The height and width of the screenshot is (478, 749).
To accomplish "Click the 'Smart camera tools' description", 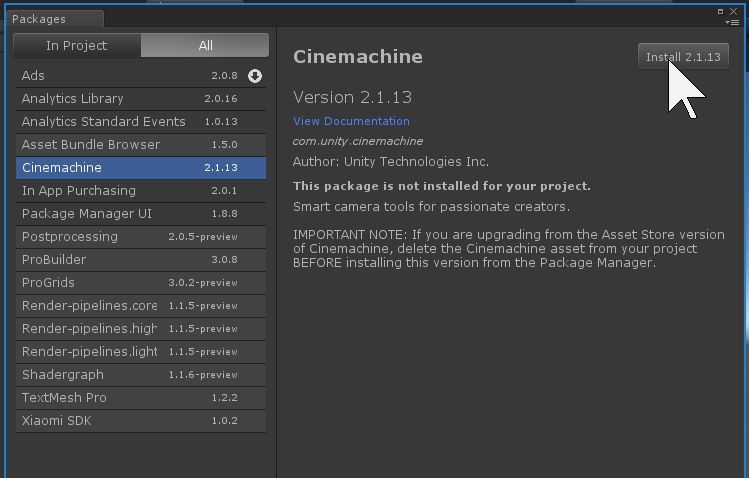I will (x=431, y=207).
